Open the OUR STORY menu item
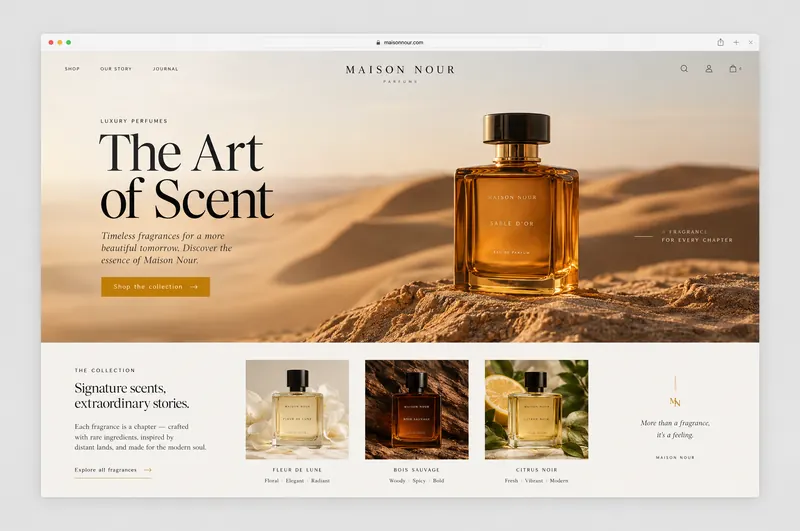 (x=116, y=69)
